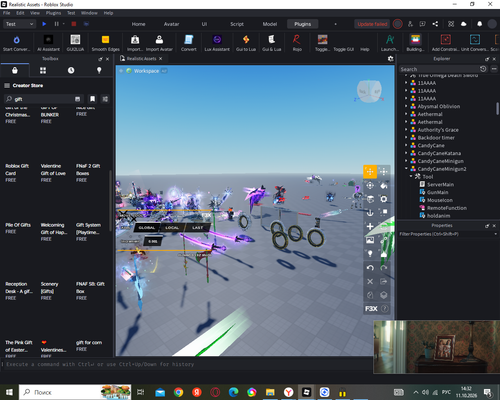Viewport: 500px width, 400px height.
Task: Click the Toolbox recent clock tab
Action: [71, 70]
